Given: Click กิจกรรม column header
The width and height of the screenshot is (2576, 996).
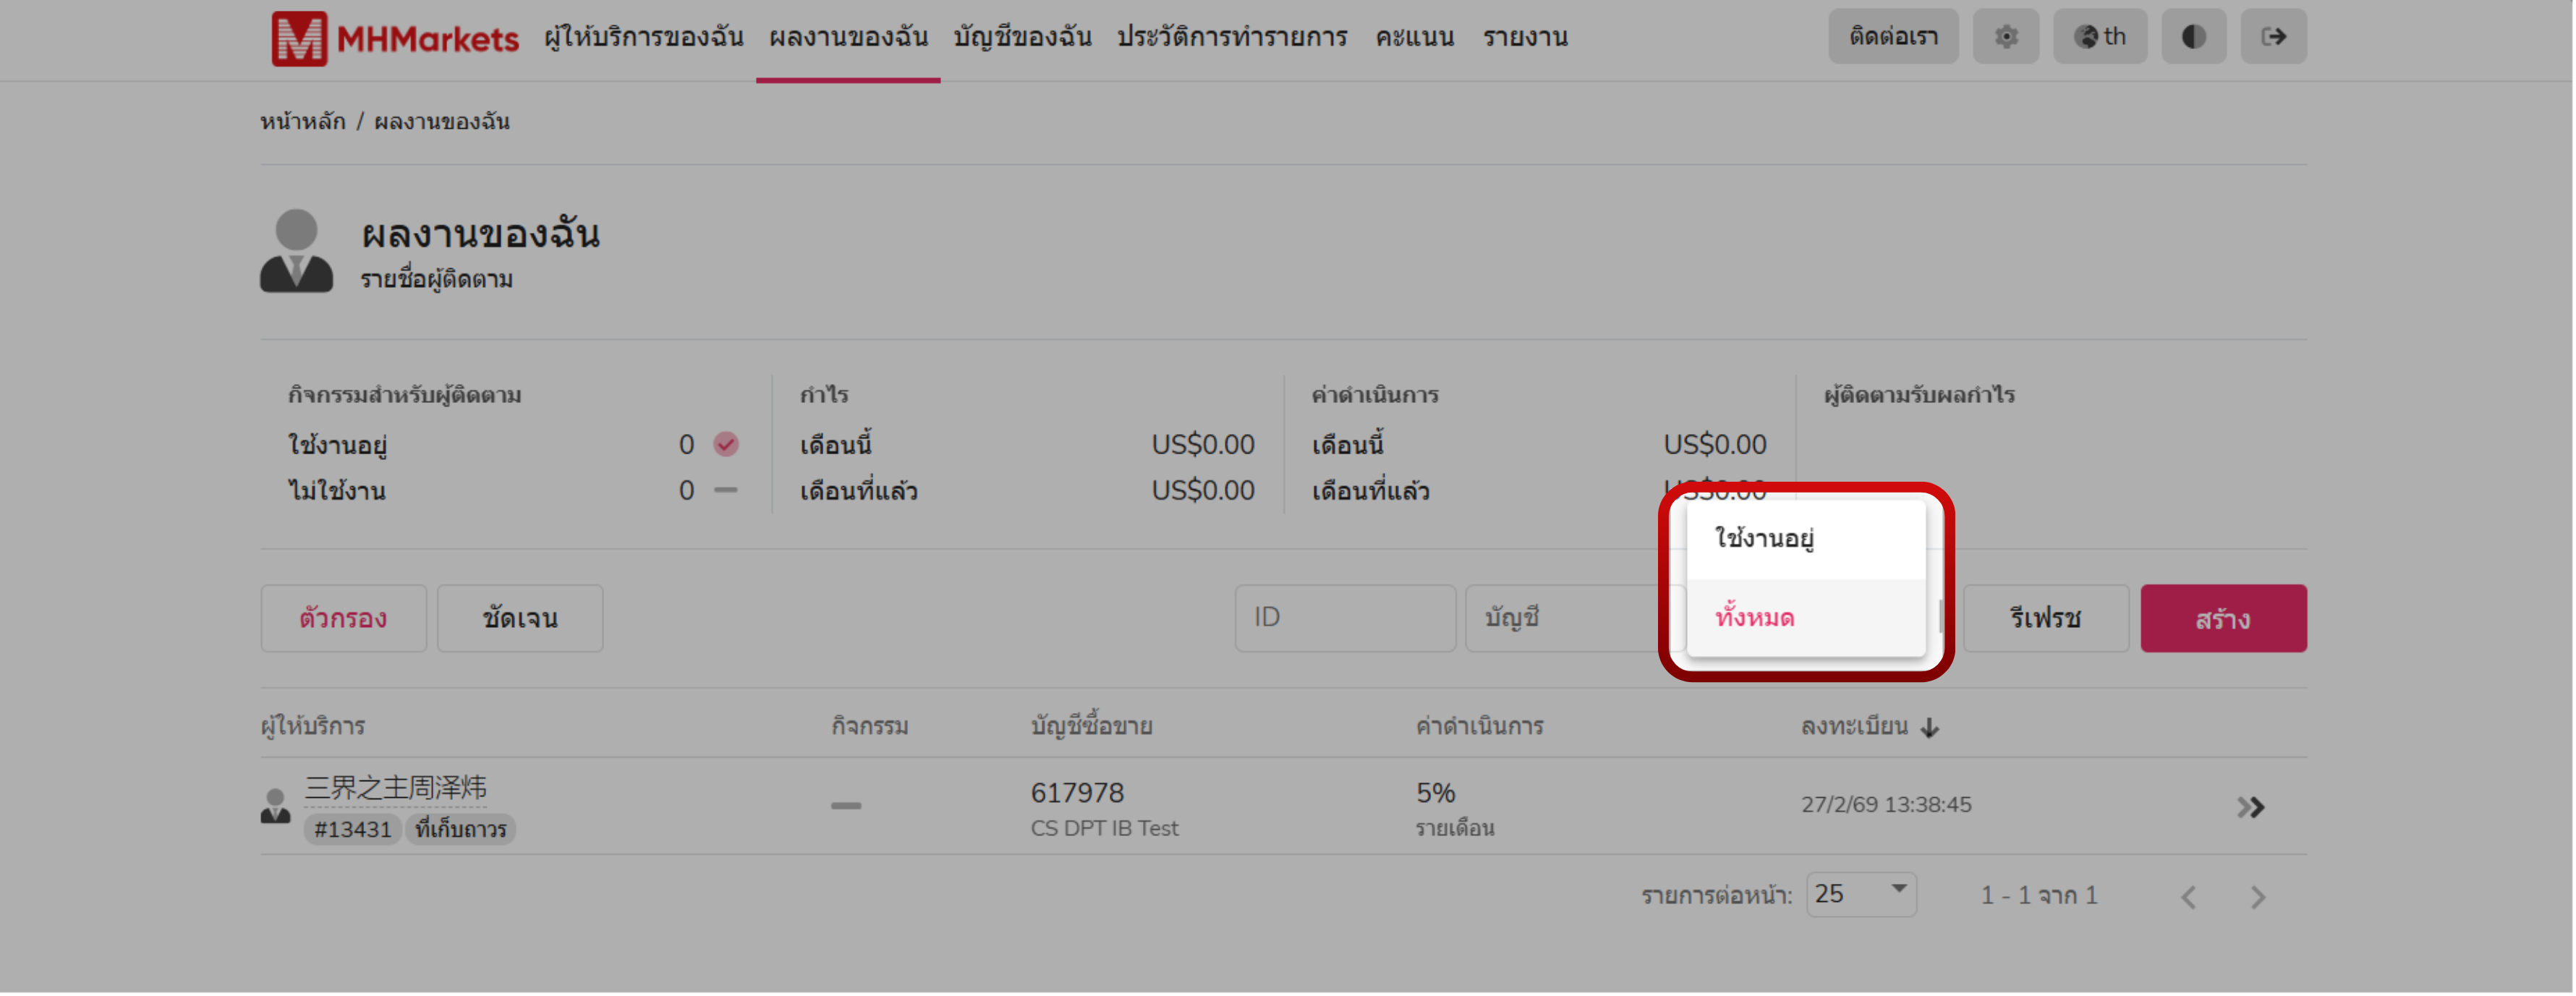Looking at the screenshot, I should point(869,726).
